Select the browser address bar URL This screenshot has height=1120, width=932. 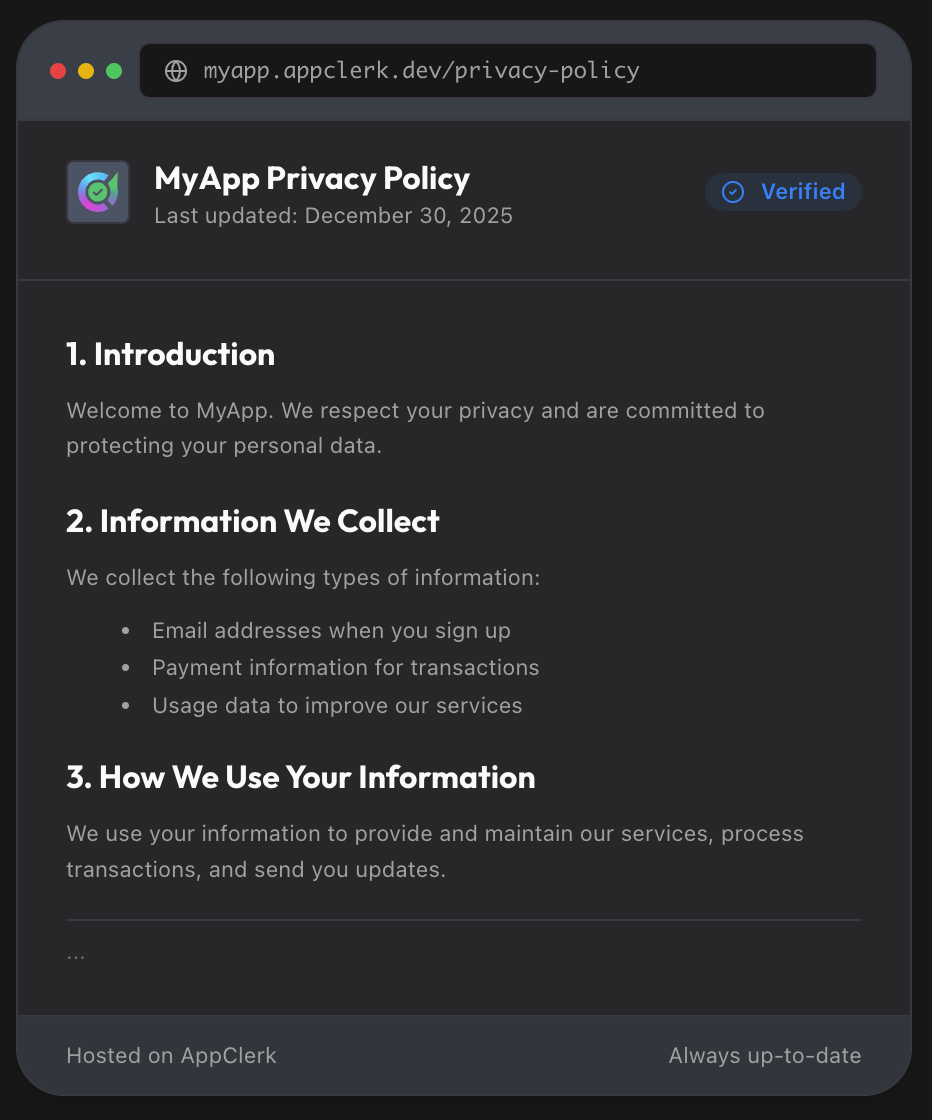click(420, 70)
